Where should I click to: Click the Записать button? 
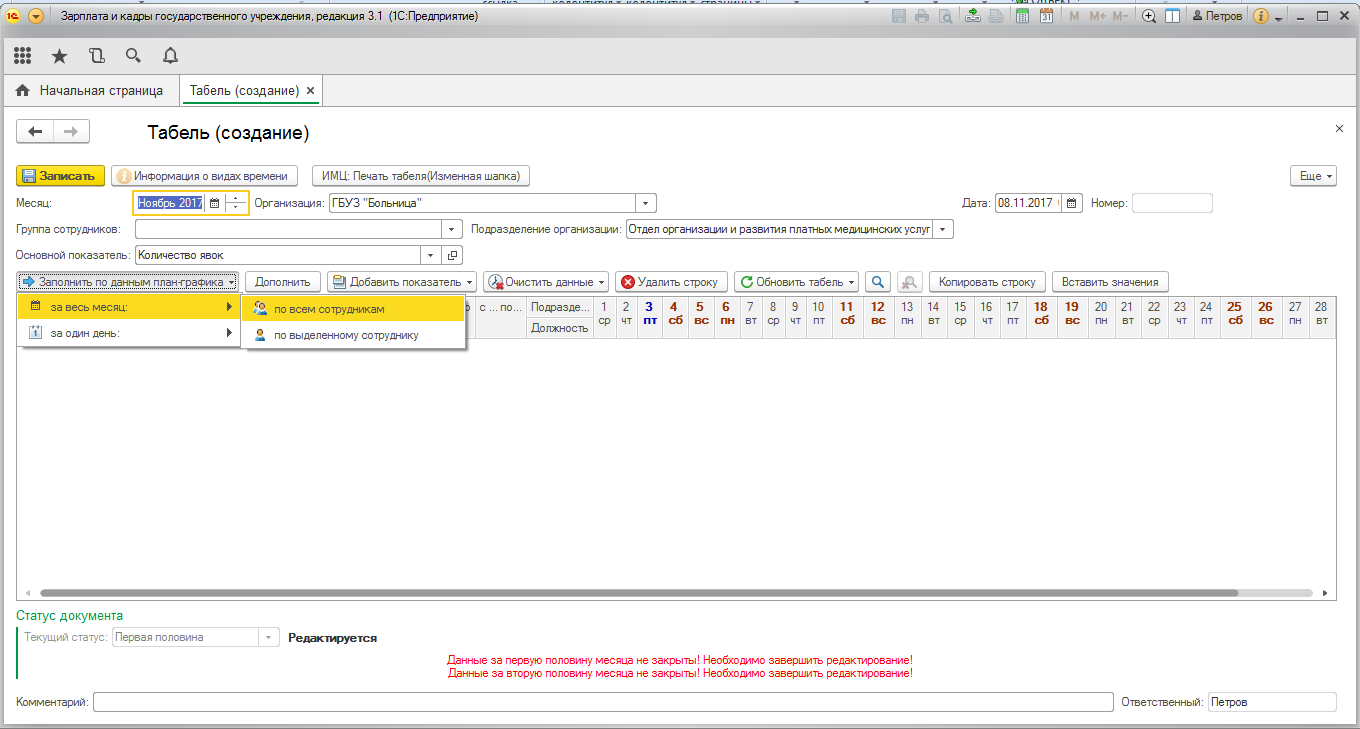[60, 176]
